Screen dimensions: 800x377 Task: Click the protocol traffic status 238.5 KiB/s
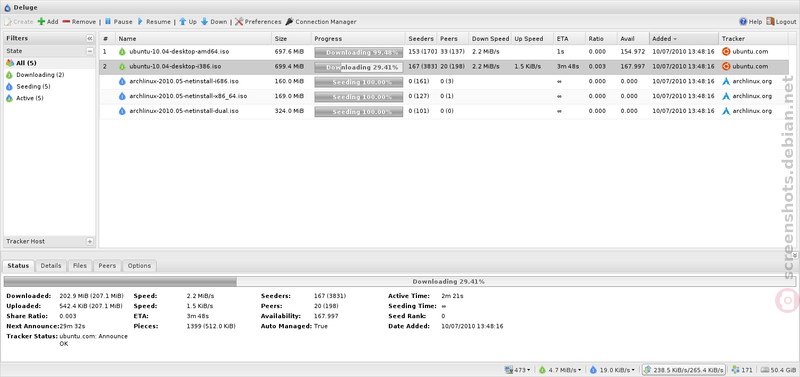click(684, 370)
